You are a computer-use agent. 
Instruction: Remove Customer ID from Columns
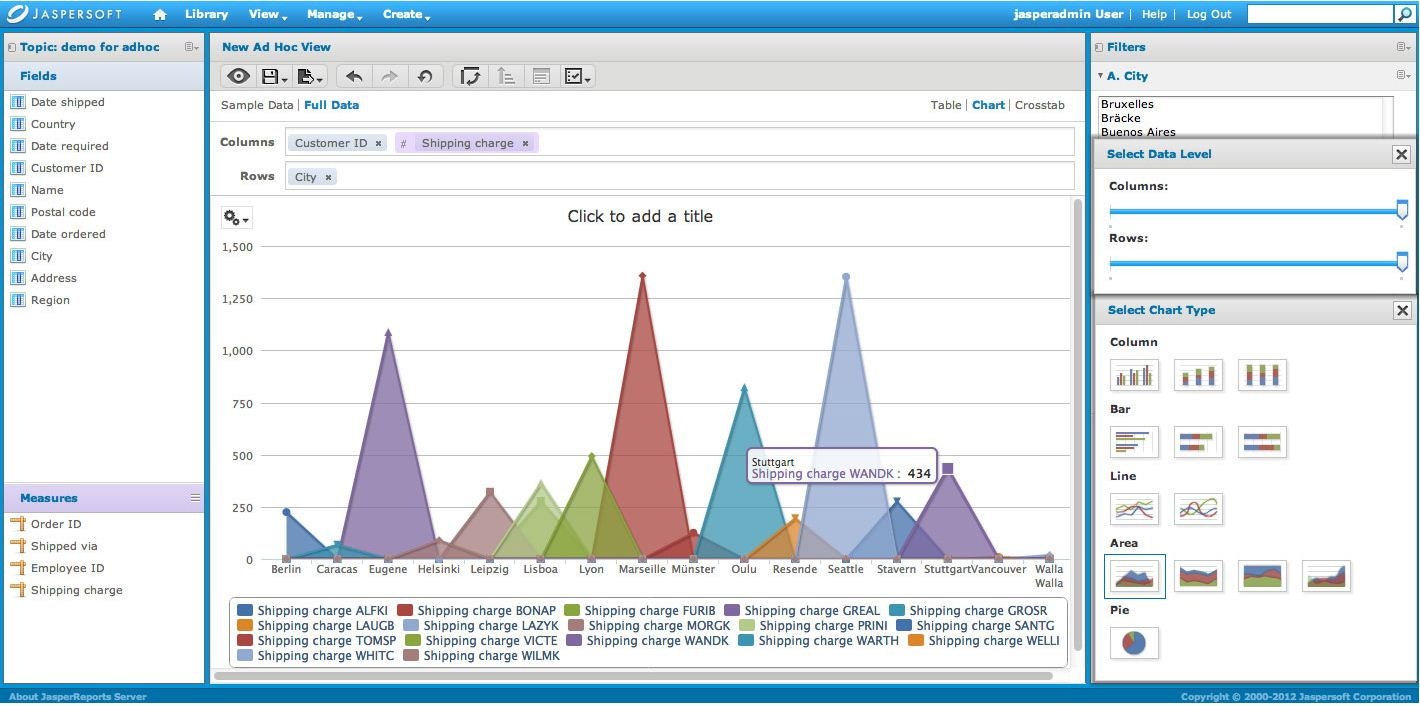click(378, 143)
